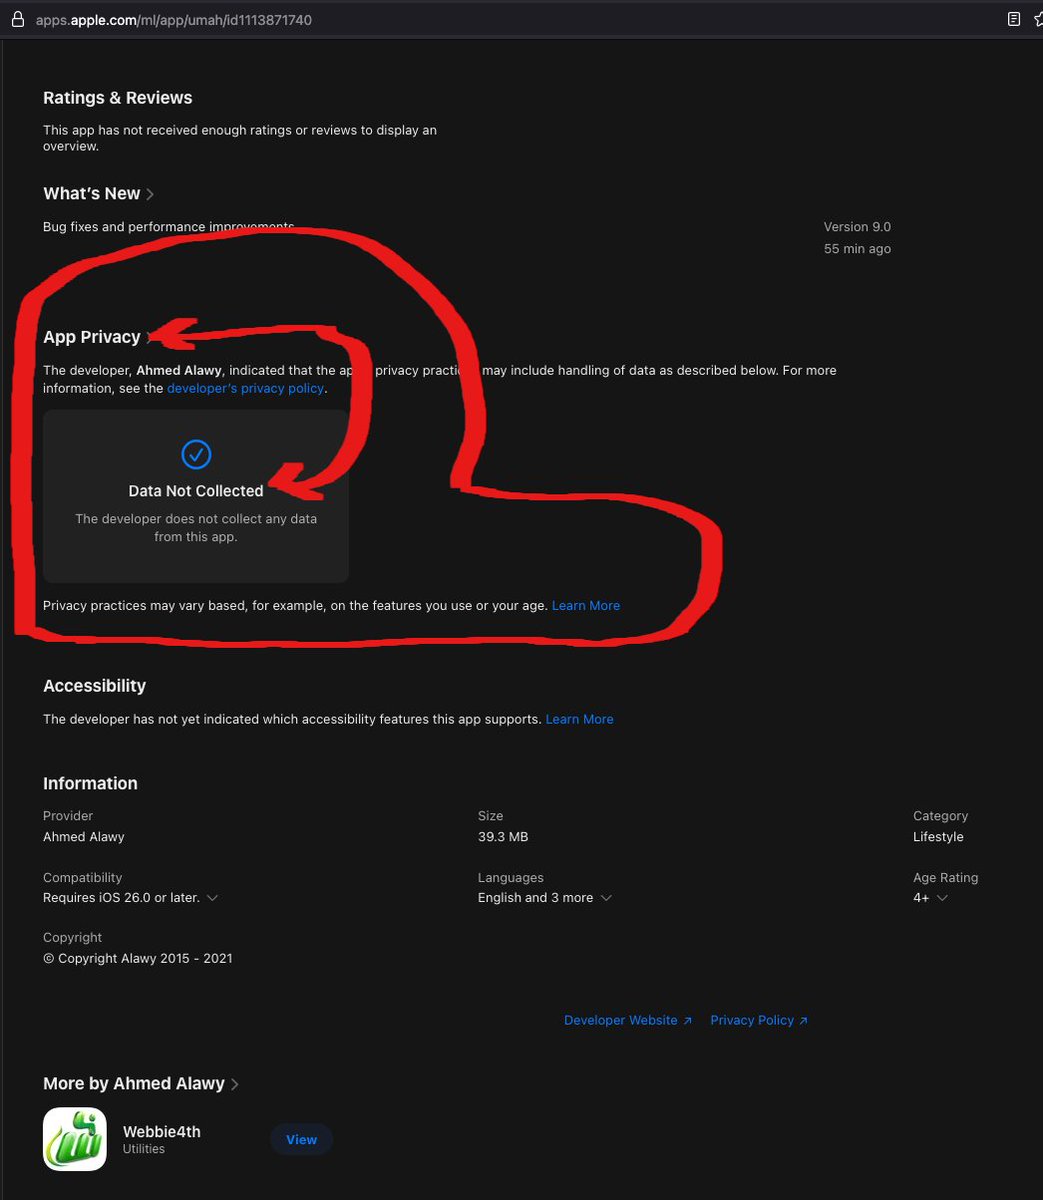1043x1200 pixels.
Task: Click the View button for Webbie4th
Action: point(301,1140)
